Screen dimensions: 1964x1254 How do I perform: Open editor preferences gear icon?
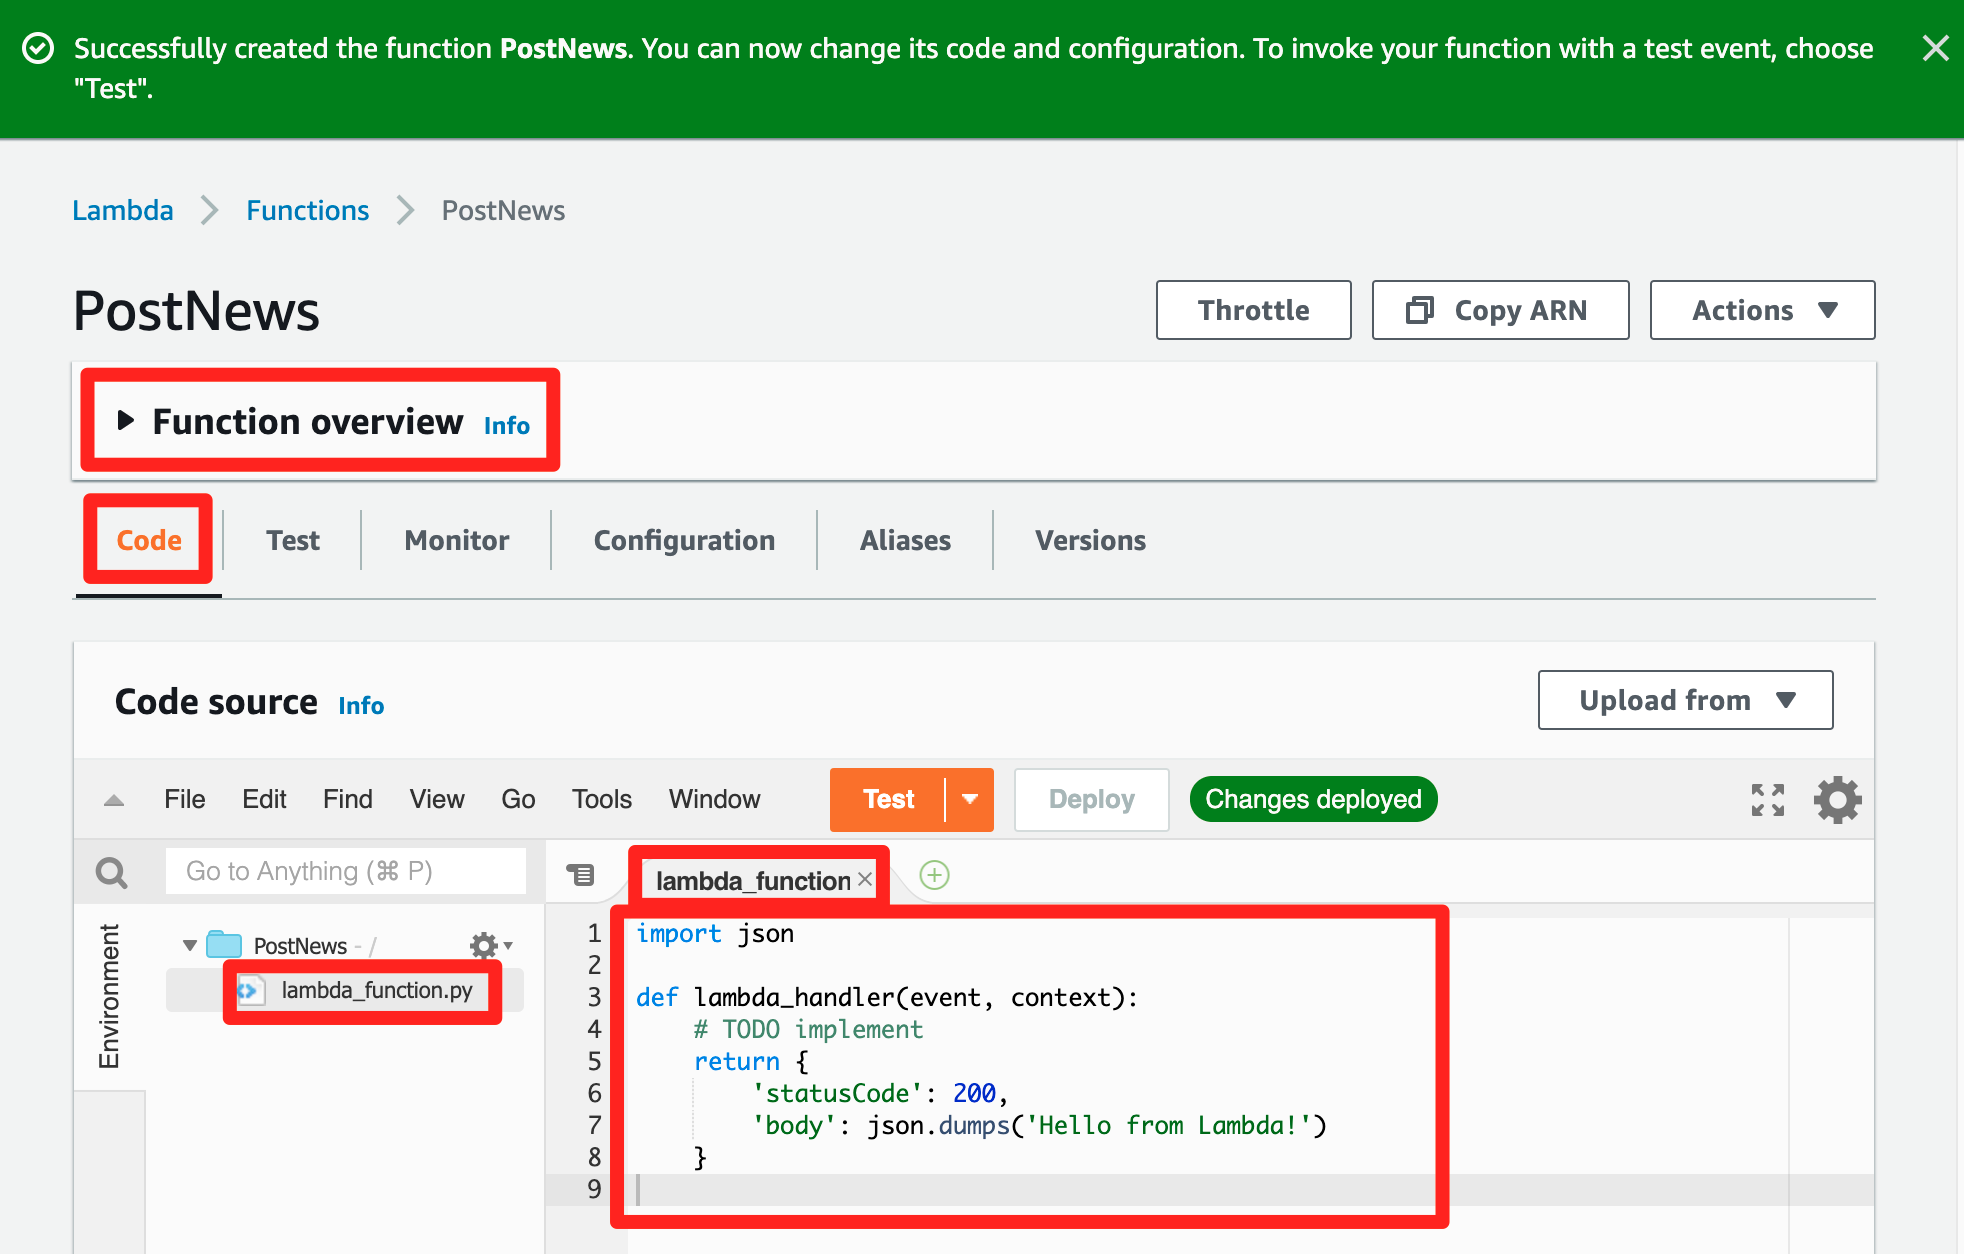[1837, 800]
